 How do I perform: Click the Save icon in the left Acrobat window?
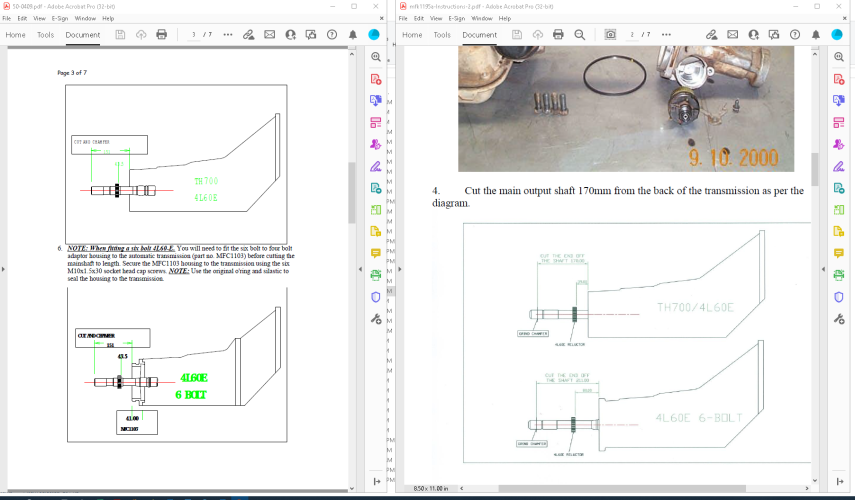(x=120, y=34)
